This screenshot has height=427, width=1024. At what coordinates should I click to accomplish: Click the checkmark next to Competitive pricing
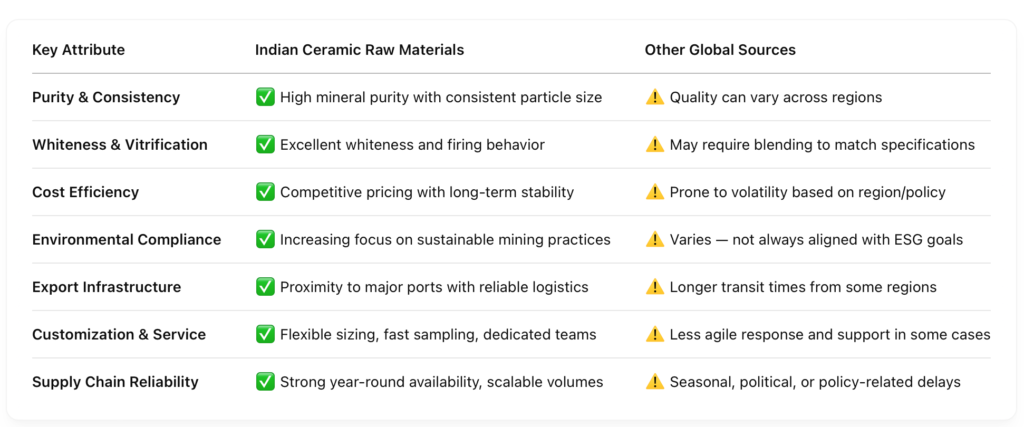(265, 192)
